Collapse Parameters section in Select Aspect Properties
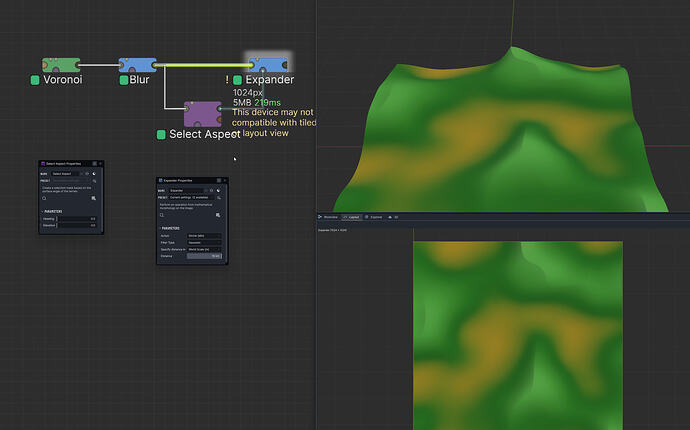Viewport: 690px width, 430px height. click(x=53, y=211)
